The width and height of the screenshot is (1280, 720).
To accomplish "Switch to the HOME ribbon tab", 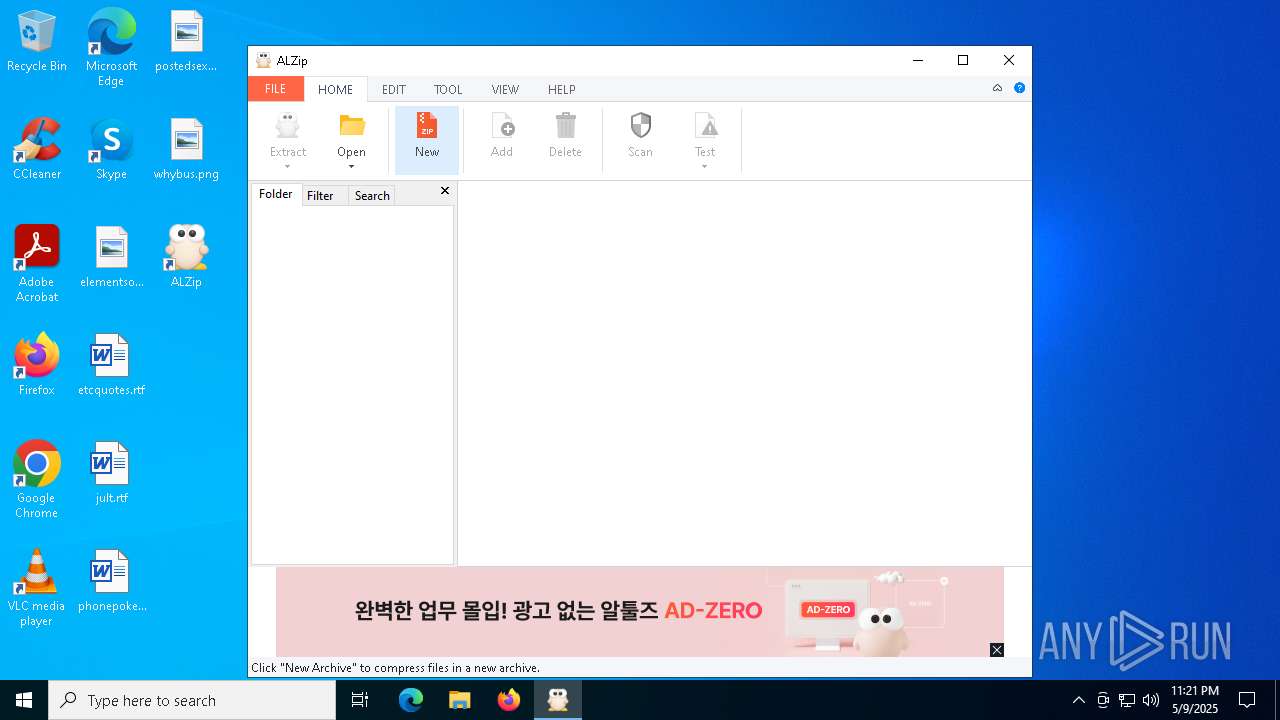I will (335, 89).
